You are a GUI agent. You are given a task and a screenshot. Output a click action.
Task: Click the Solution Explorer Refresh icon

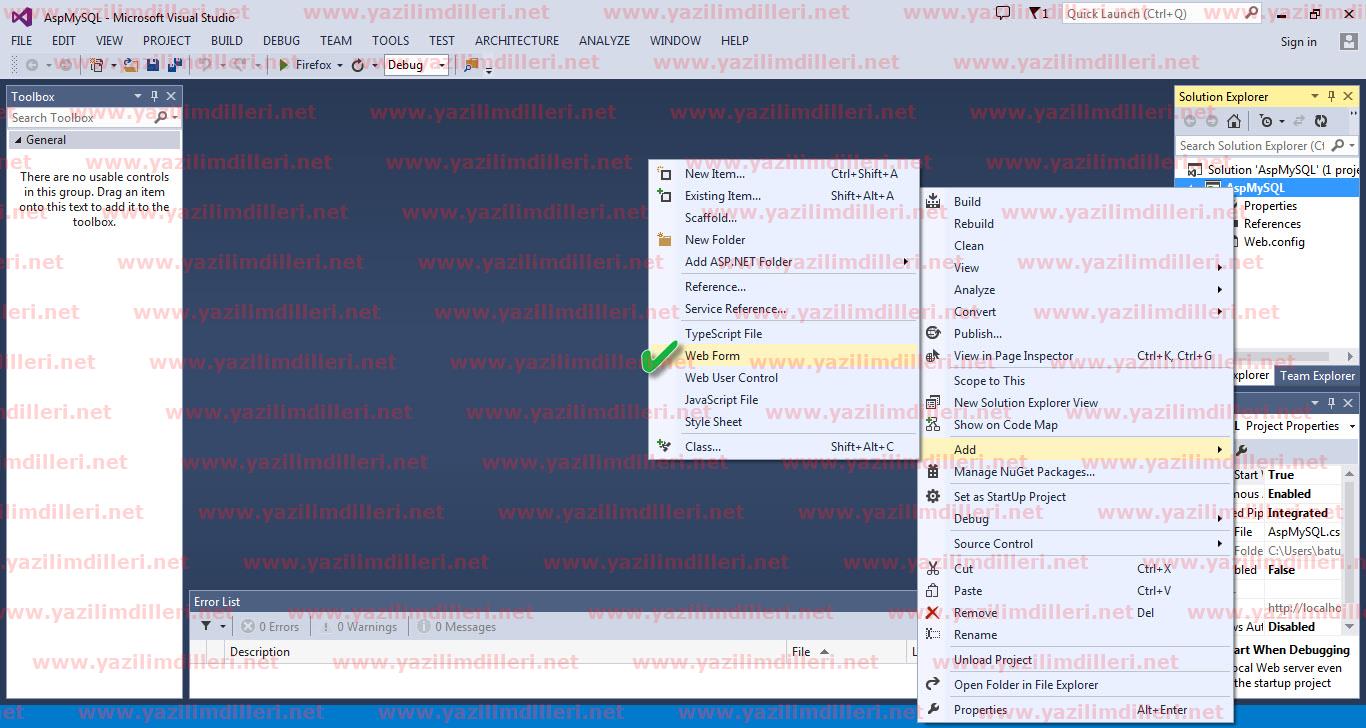1321,121
